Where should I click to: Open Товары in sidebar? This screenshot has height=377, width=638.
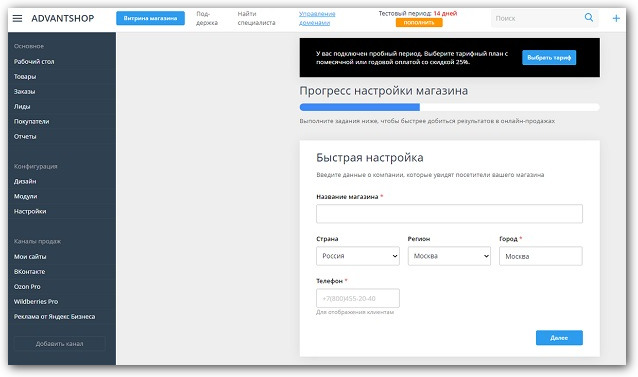click(25, 76)
